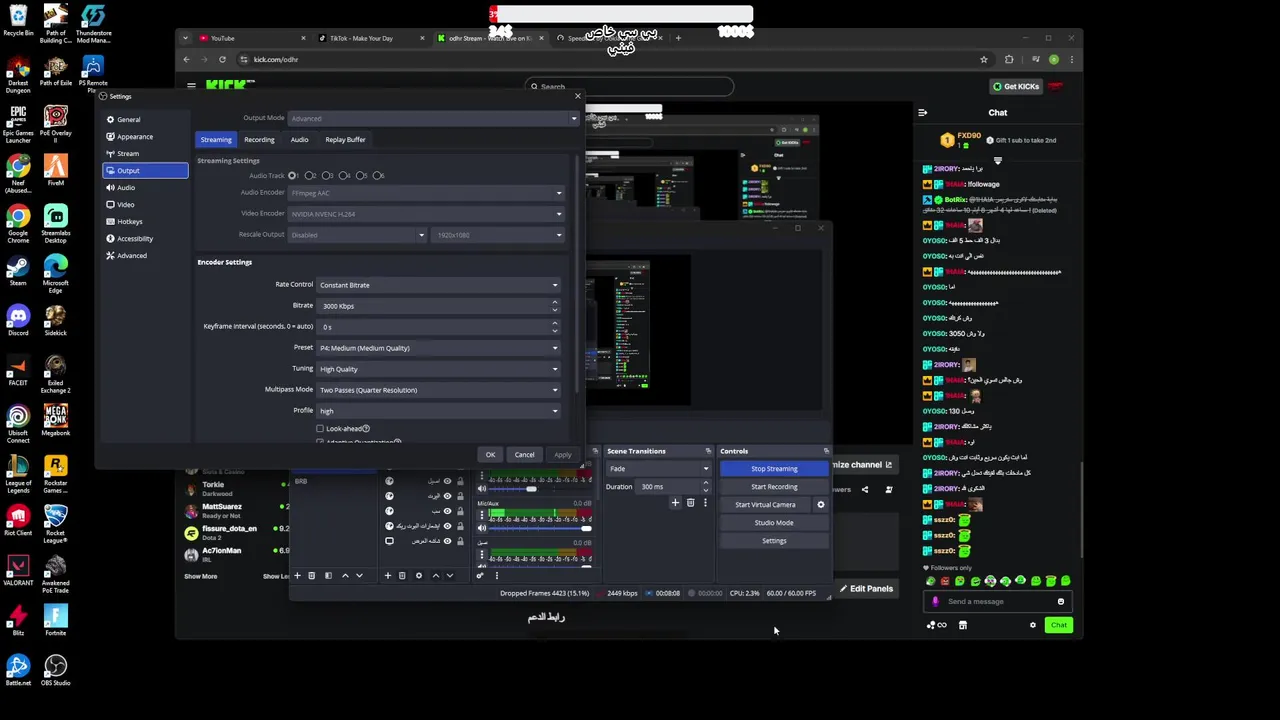Switch to Streaming tab
Viewport: 1280px width, 720px height.
point(216,139)
